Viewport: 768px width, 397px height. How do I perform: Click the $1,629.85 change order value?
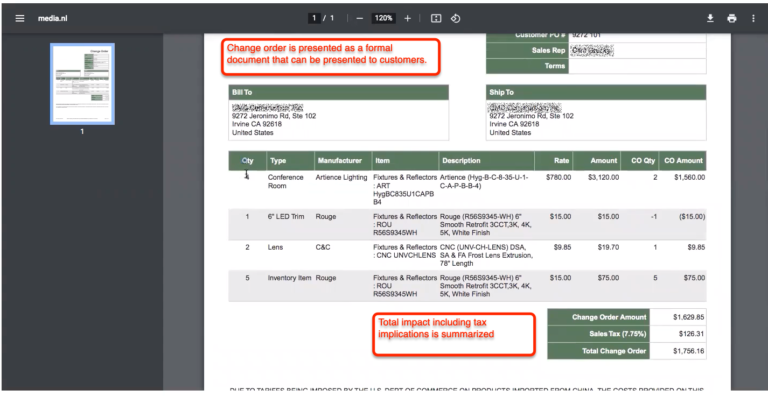689,317
